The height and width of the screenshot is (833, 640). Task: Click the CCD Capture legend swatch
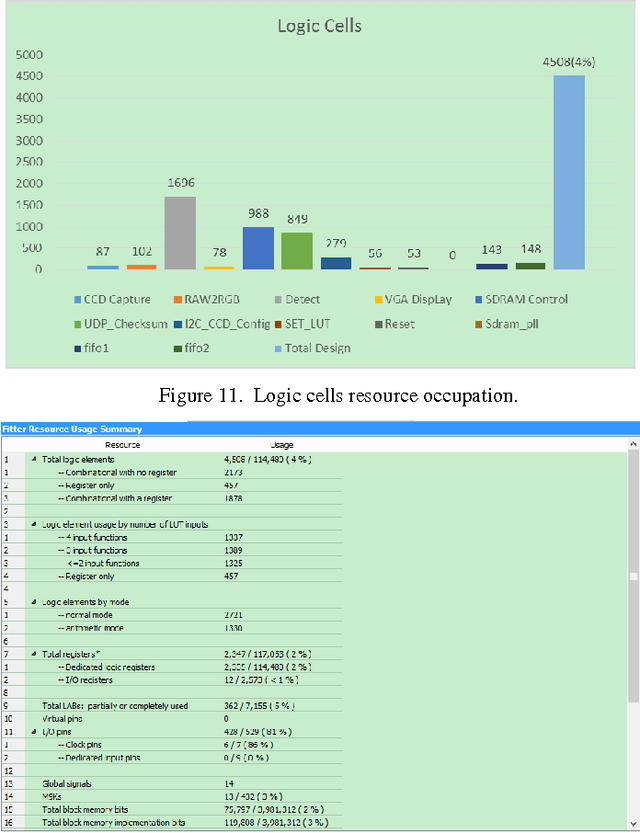(x=78, y=300)
